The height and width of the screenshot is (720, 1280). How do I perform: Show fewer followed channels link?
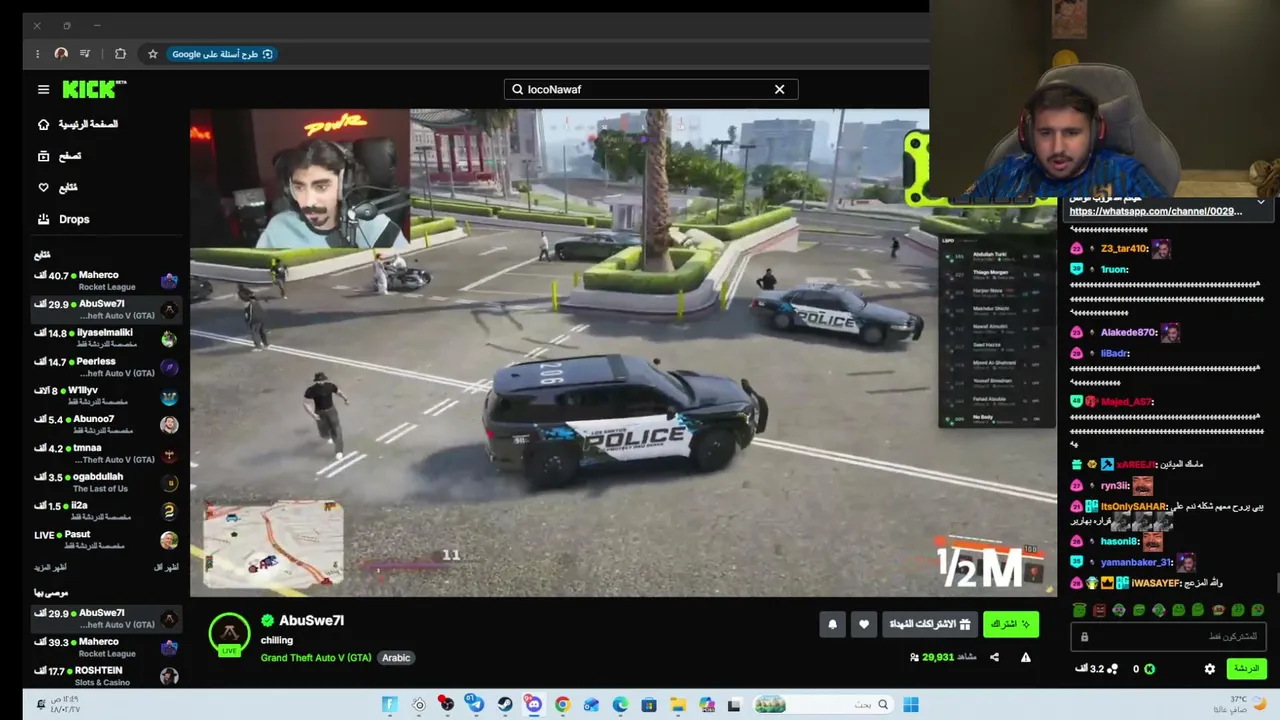point(166,568)
